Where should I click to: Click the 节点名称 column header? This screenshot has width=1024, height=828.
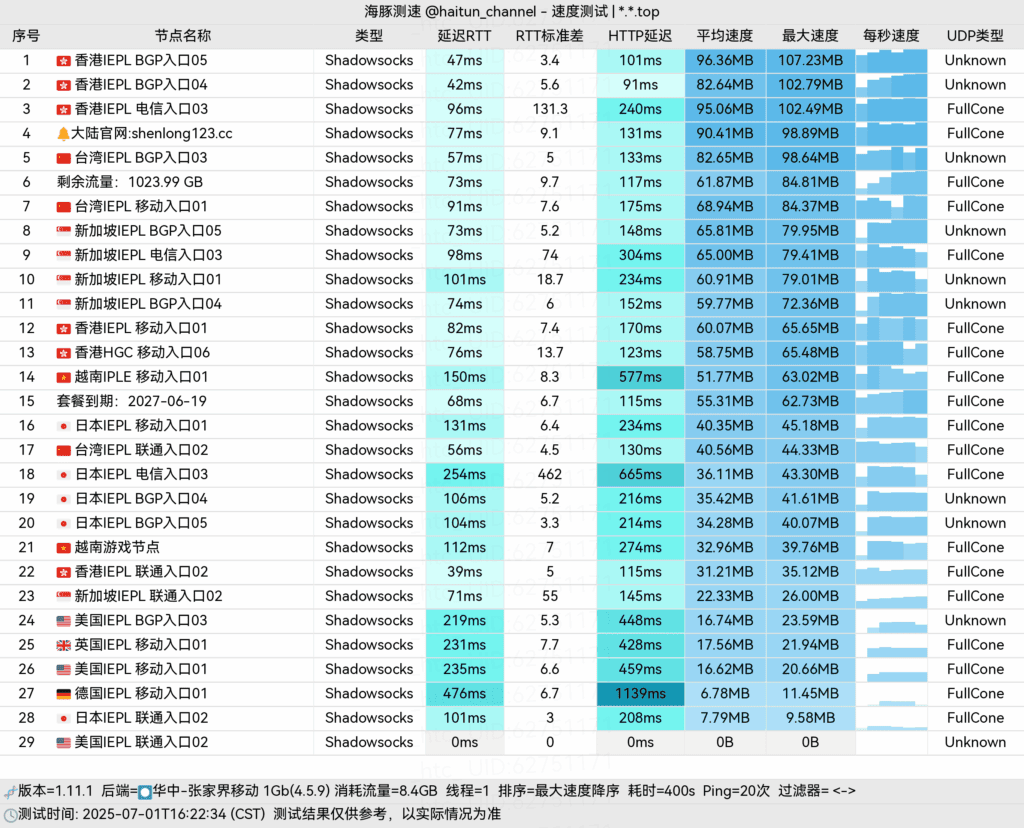[x=183, y=36]
